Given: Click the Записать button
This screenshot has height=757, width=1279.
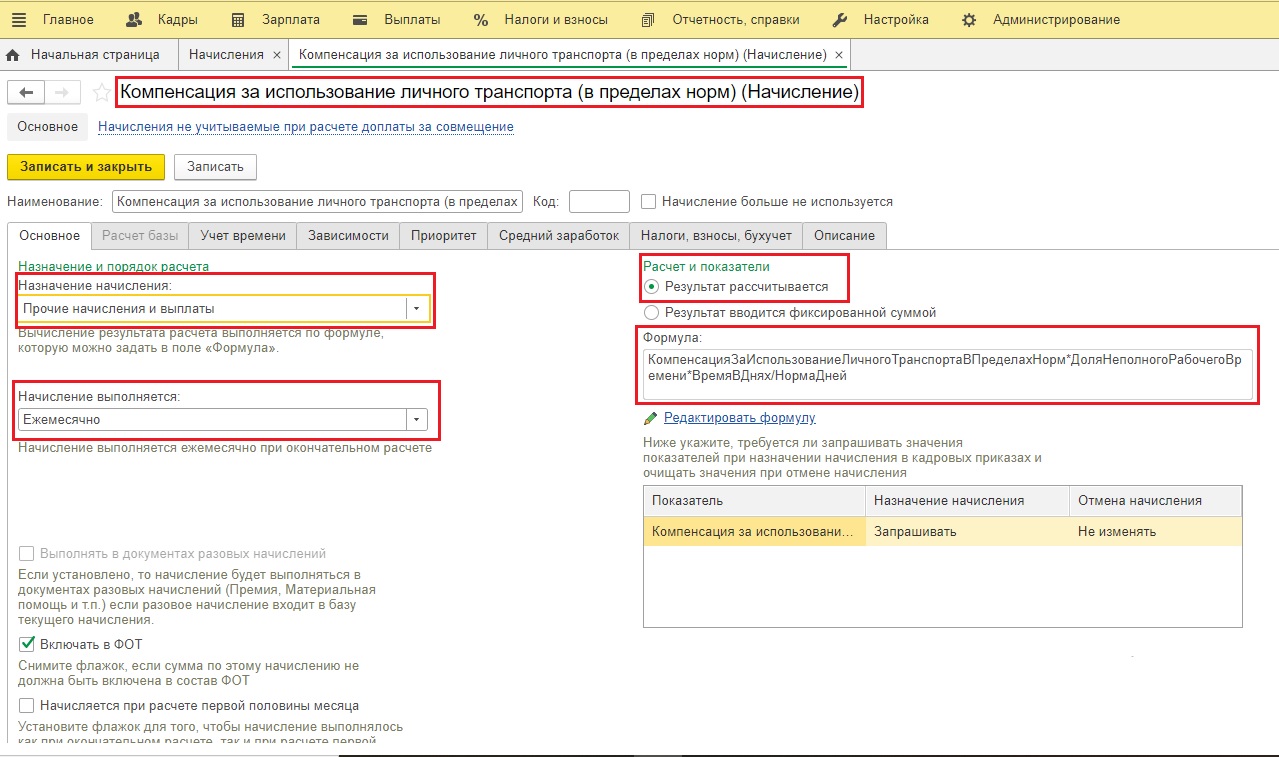Looking at the screenshot, I should tap(215, 166).
